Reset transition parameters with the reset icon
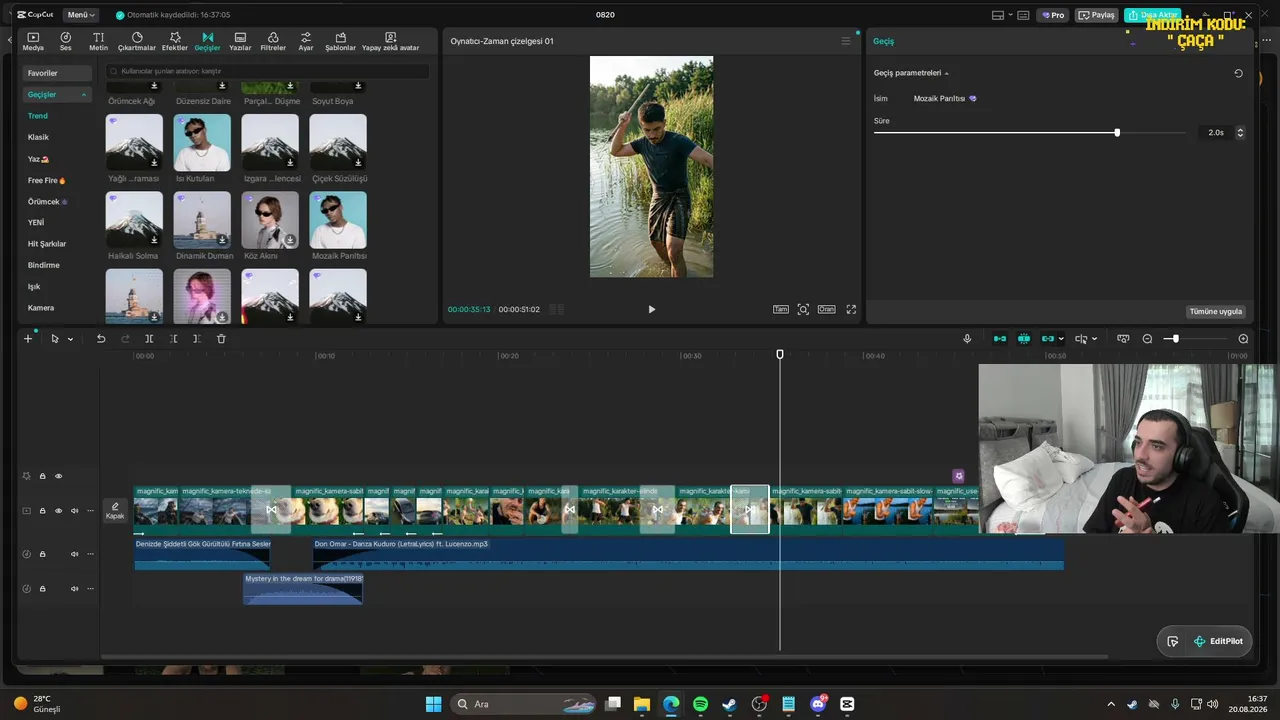The width and height of the screenshot is (1280, 720). tap(1239, 73)
